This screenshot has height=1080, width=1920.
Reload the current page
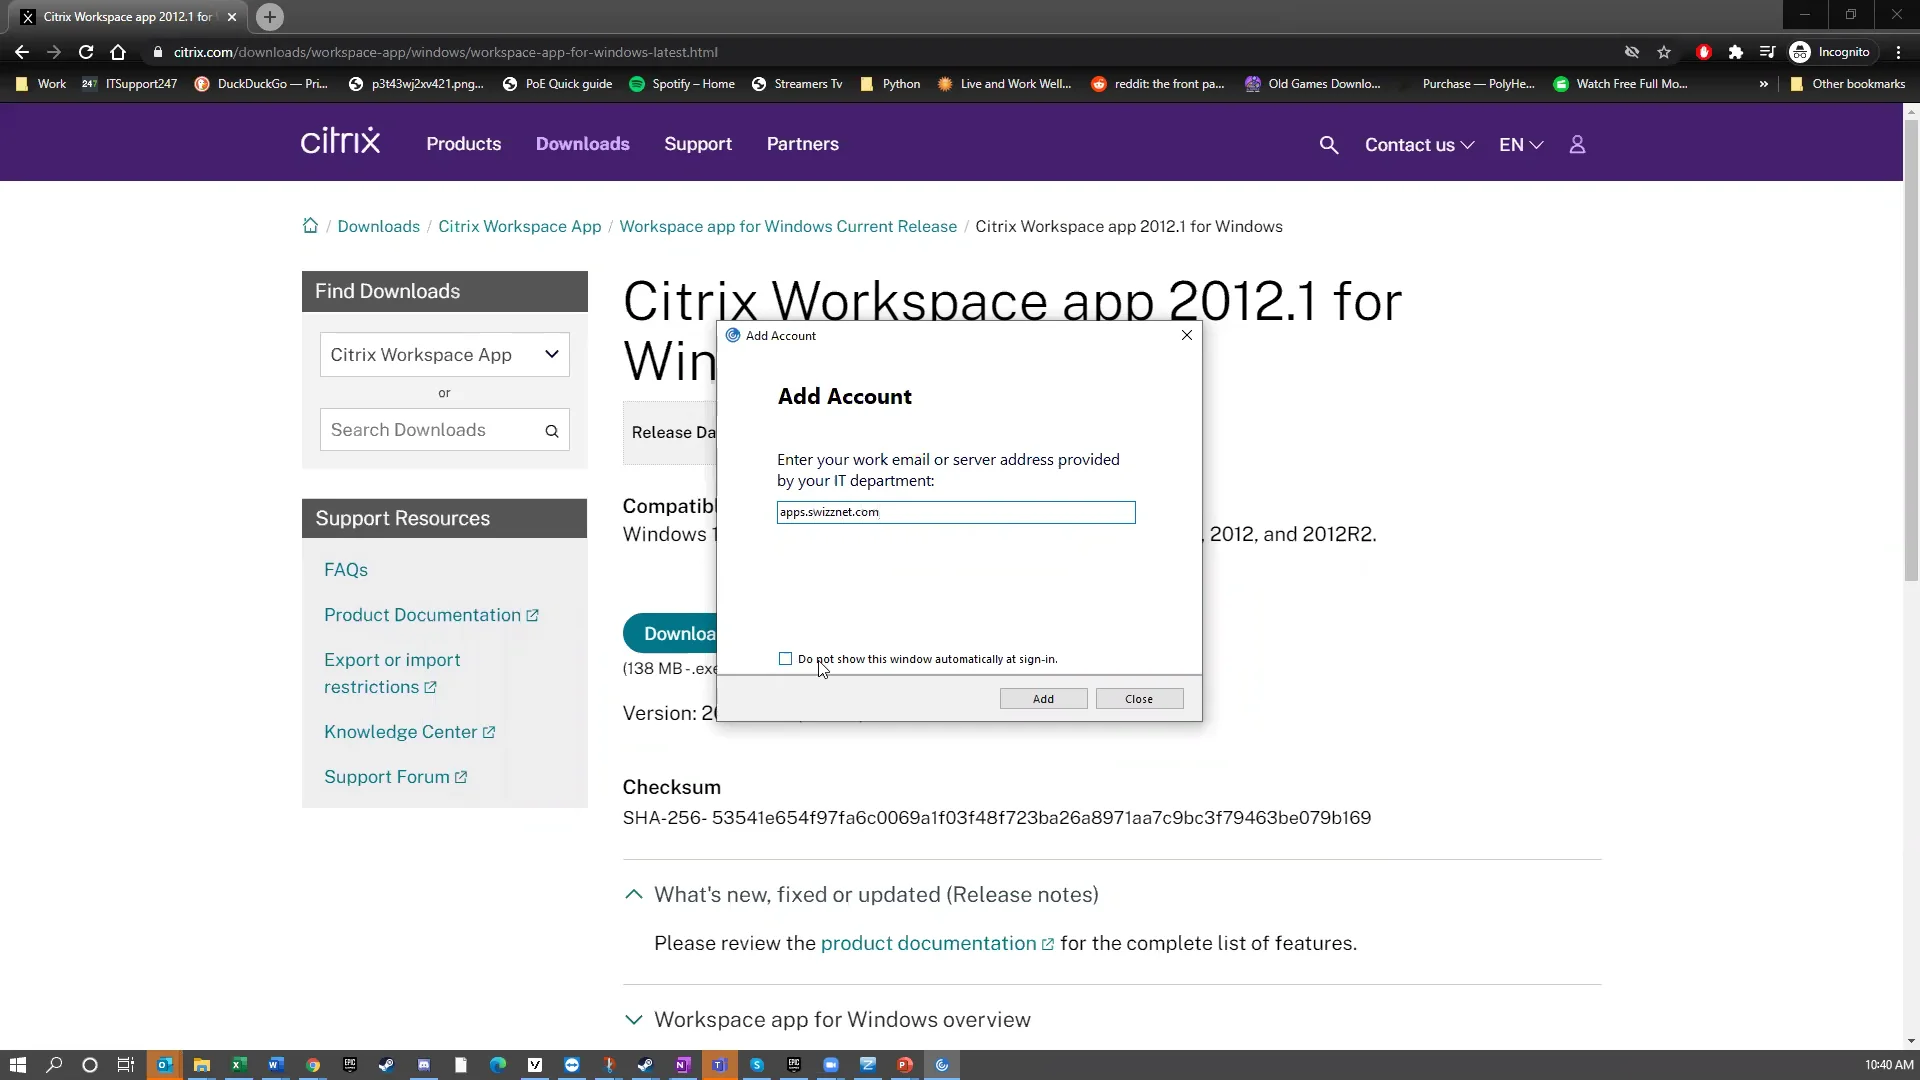point(86,52)
